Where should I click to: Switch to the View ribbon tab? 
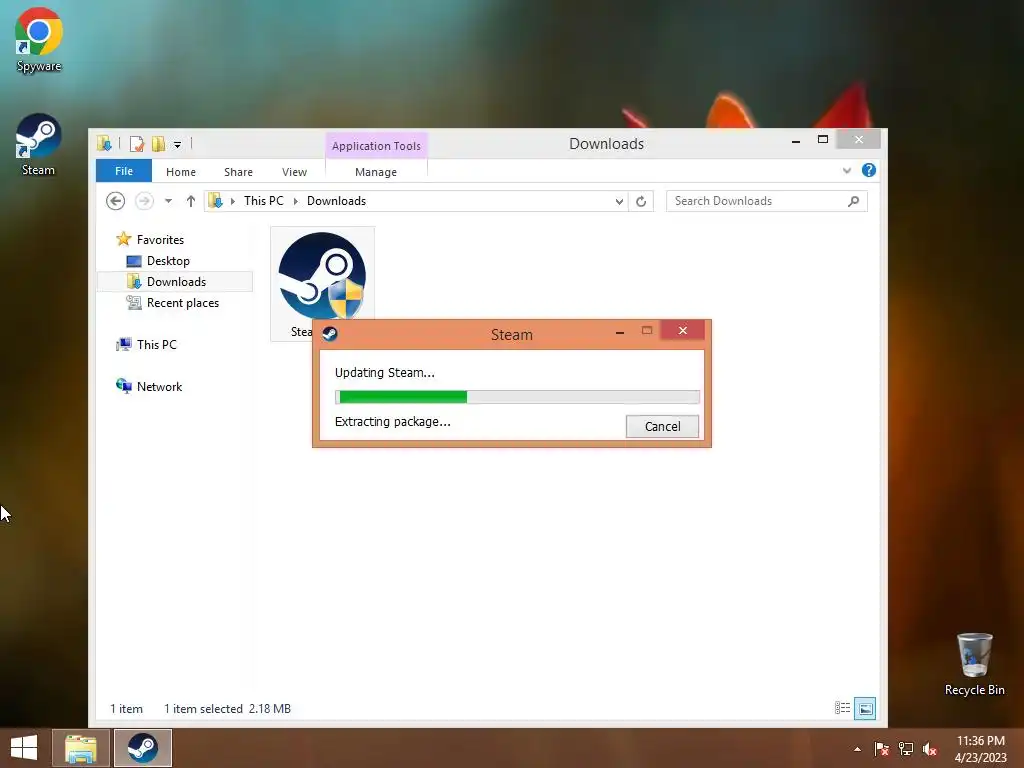(x=295, y=172)
